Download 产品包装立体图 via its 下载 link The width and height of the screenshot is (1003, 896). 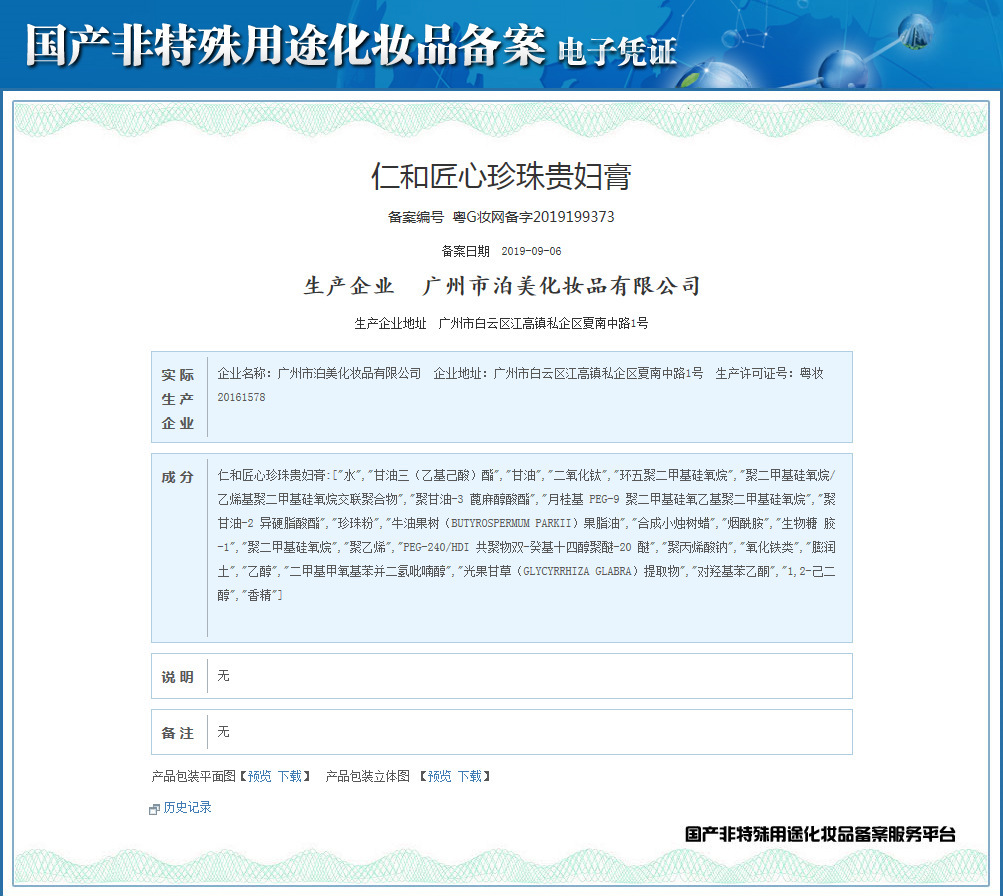470,776
